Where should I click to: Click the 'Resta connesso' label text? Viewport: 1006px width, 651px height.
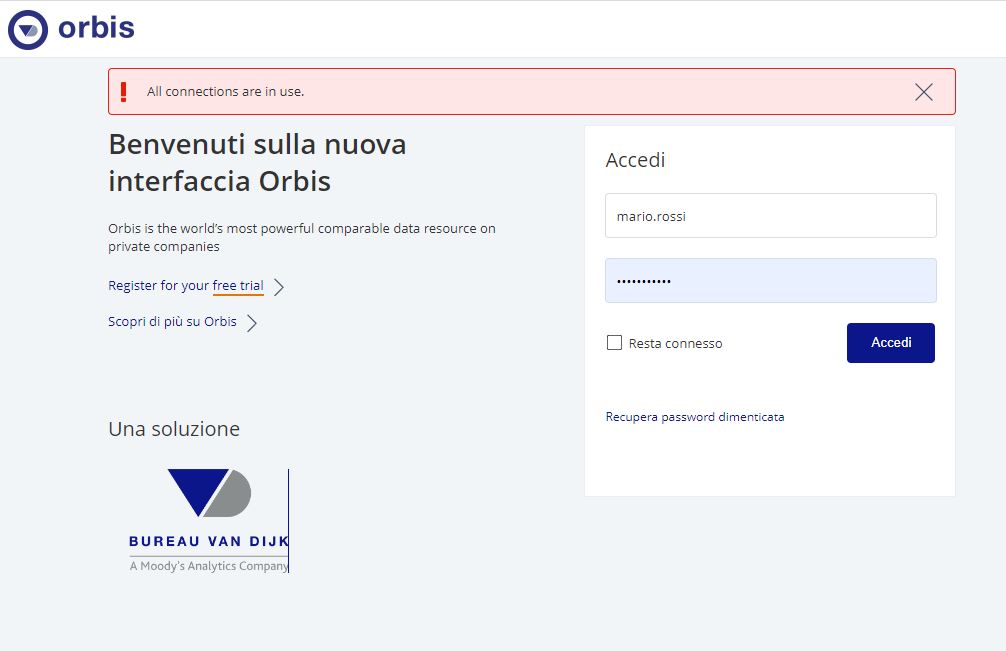tap(675, 344)
